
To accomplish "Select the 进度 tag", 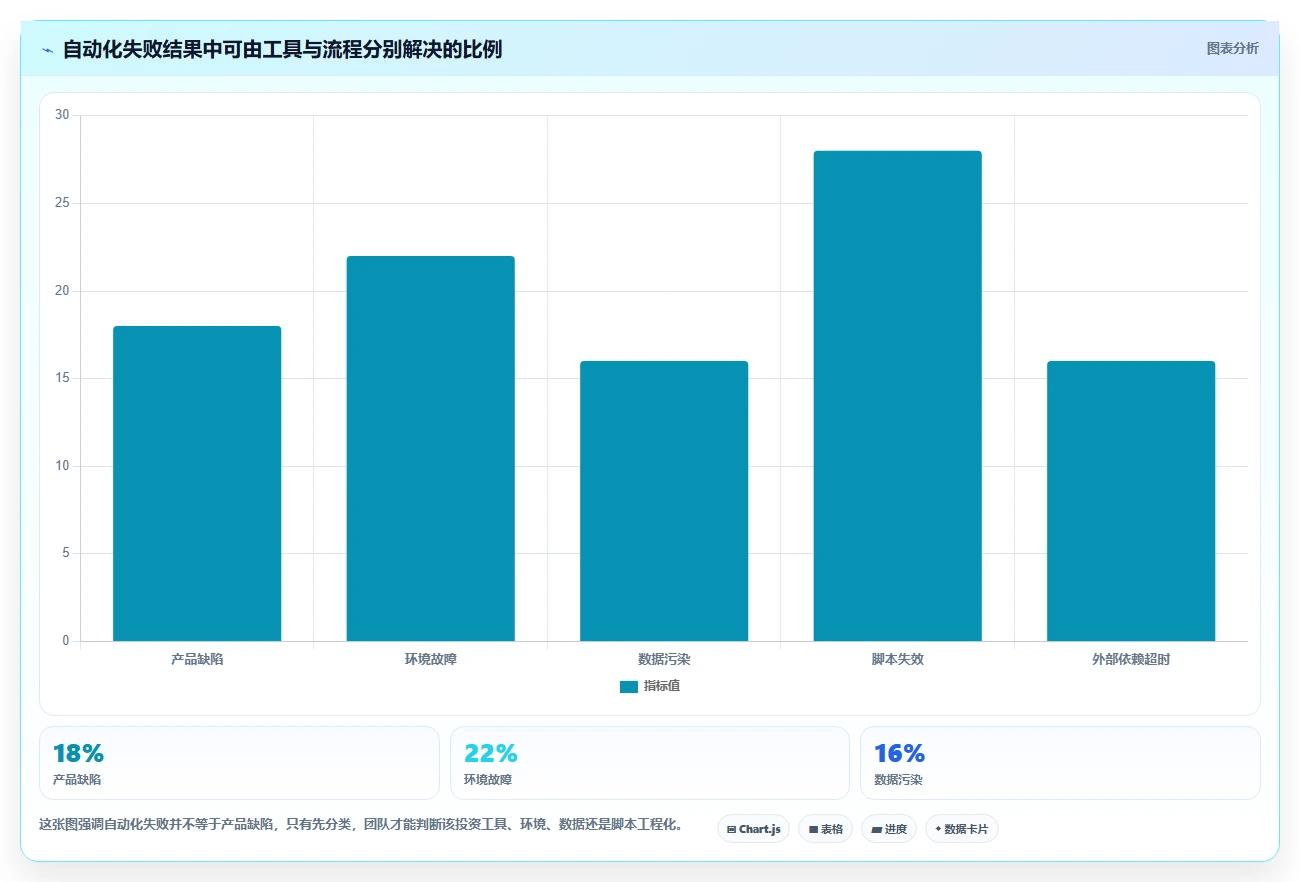I will coord(889,829).
